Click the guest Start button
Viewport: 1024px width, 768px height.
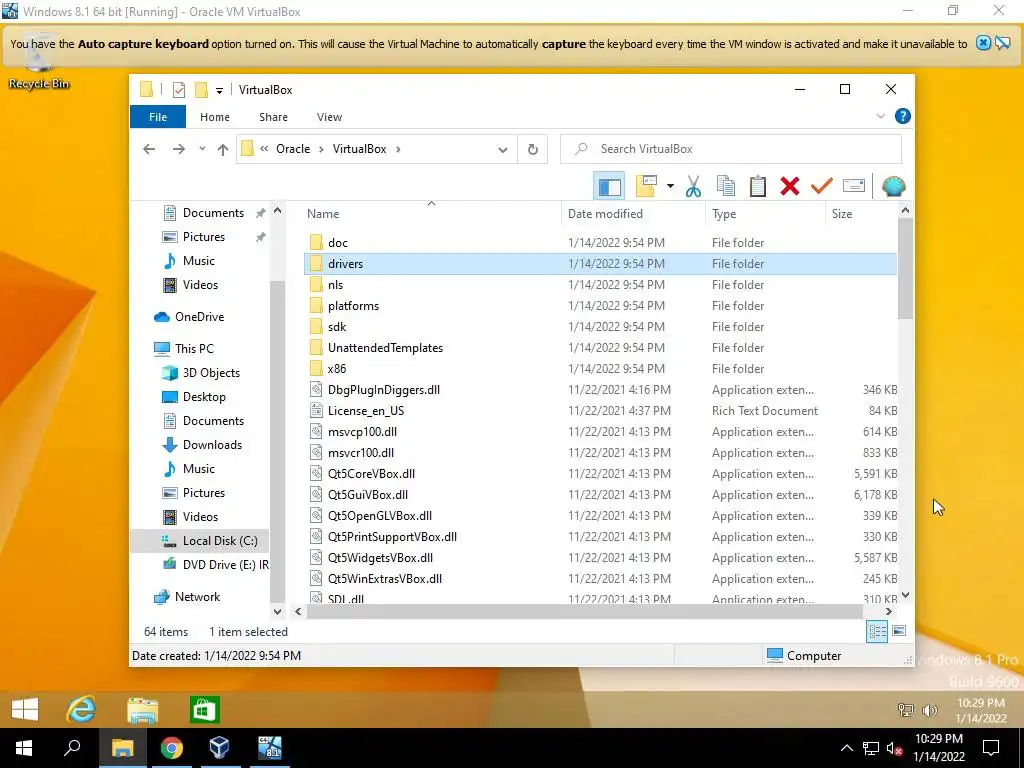(x=25, y=709)
